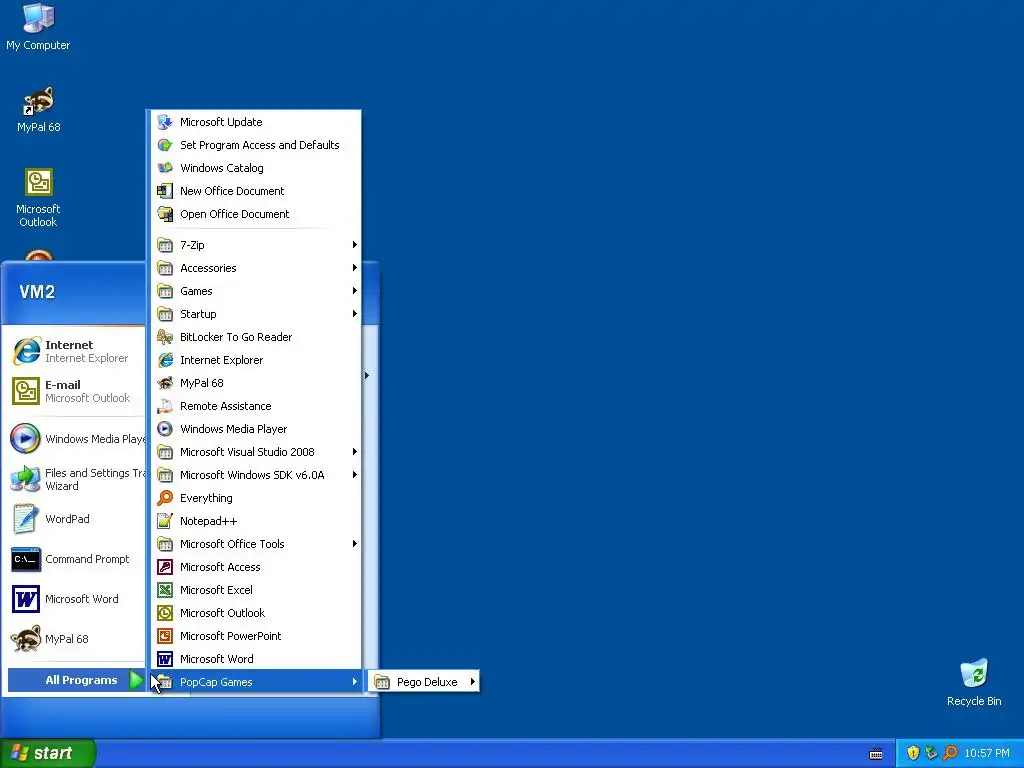Click the MyPal 68 raccoon icon in All Programs
This screenshot has width=1024, height=768.
[x=165, y=383]
